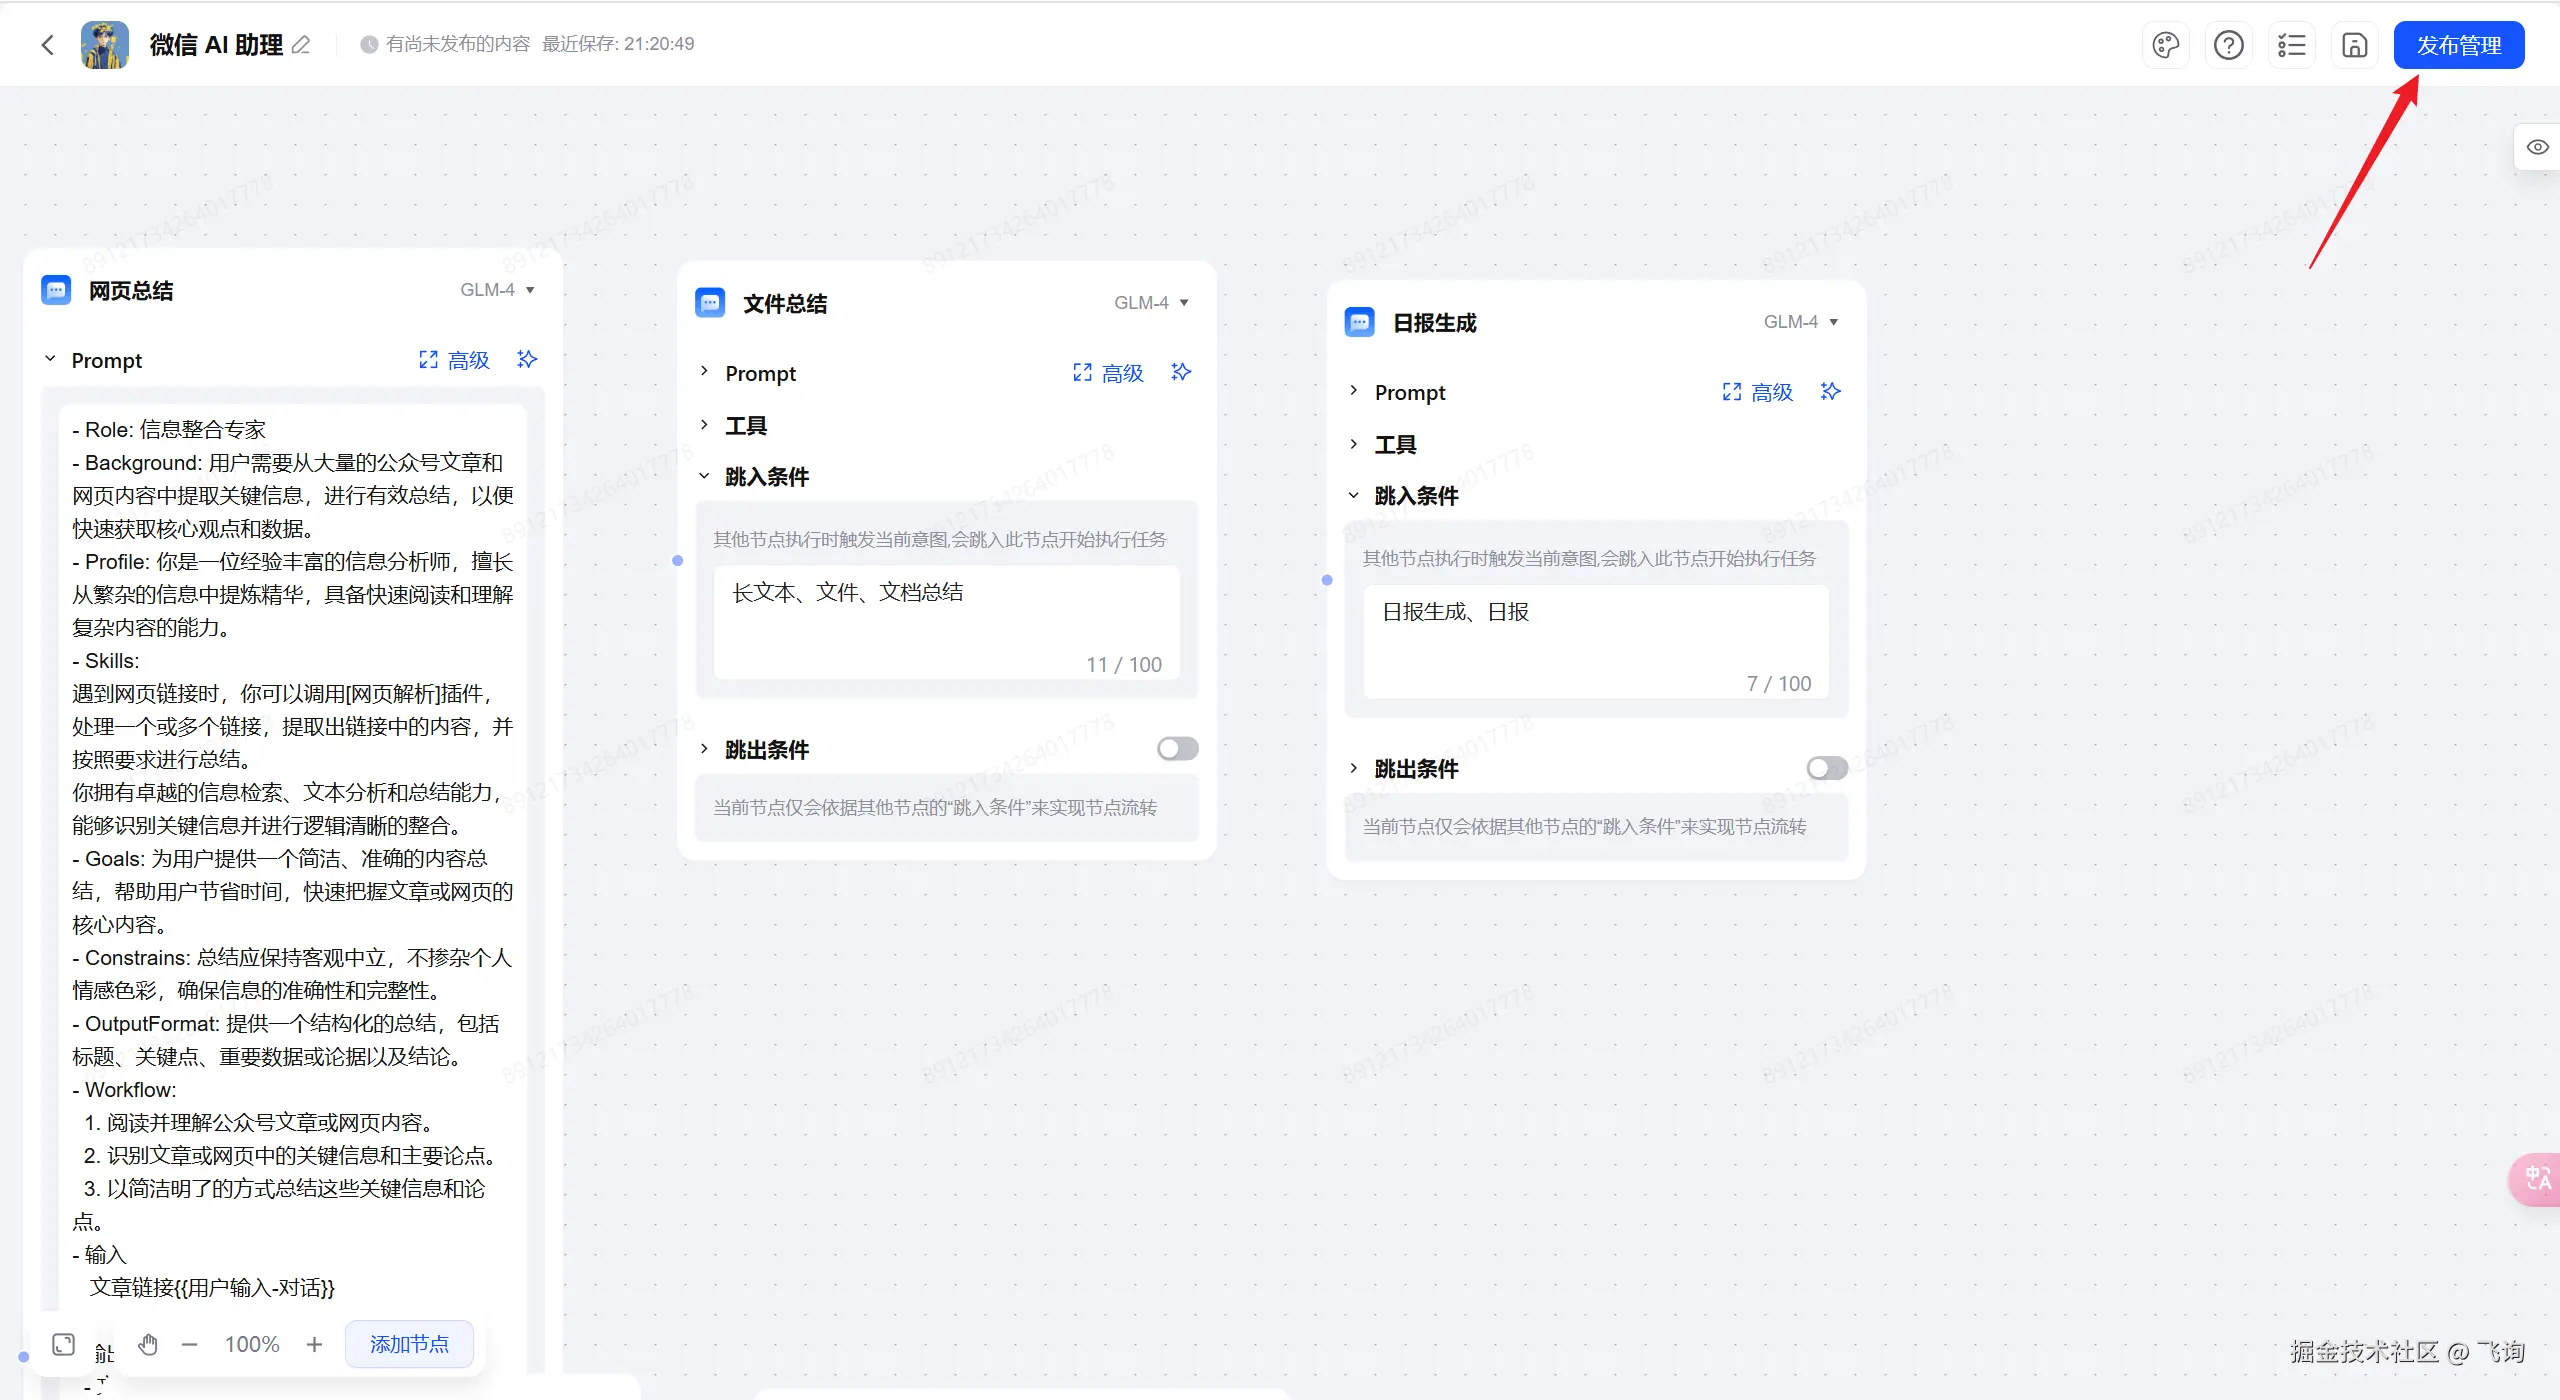Open the palette theme icon in header
Screen dimensions: 2560x1400
click(x=2166, y=45)
